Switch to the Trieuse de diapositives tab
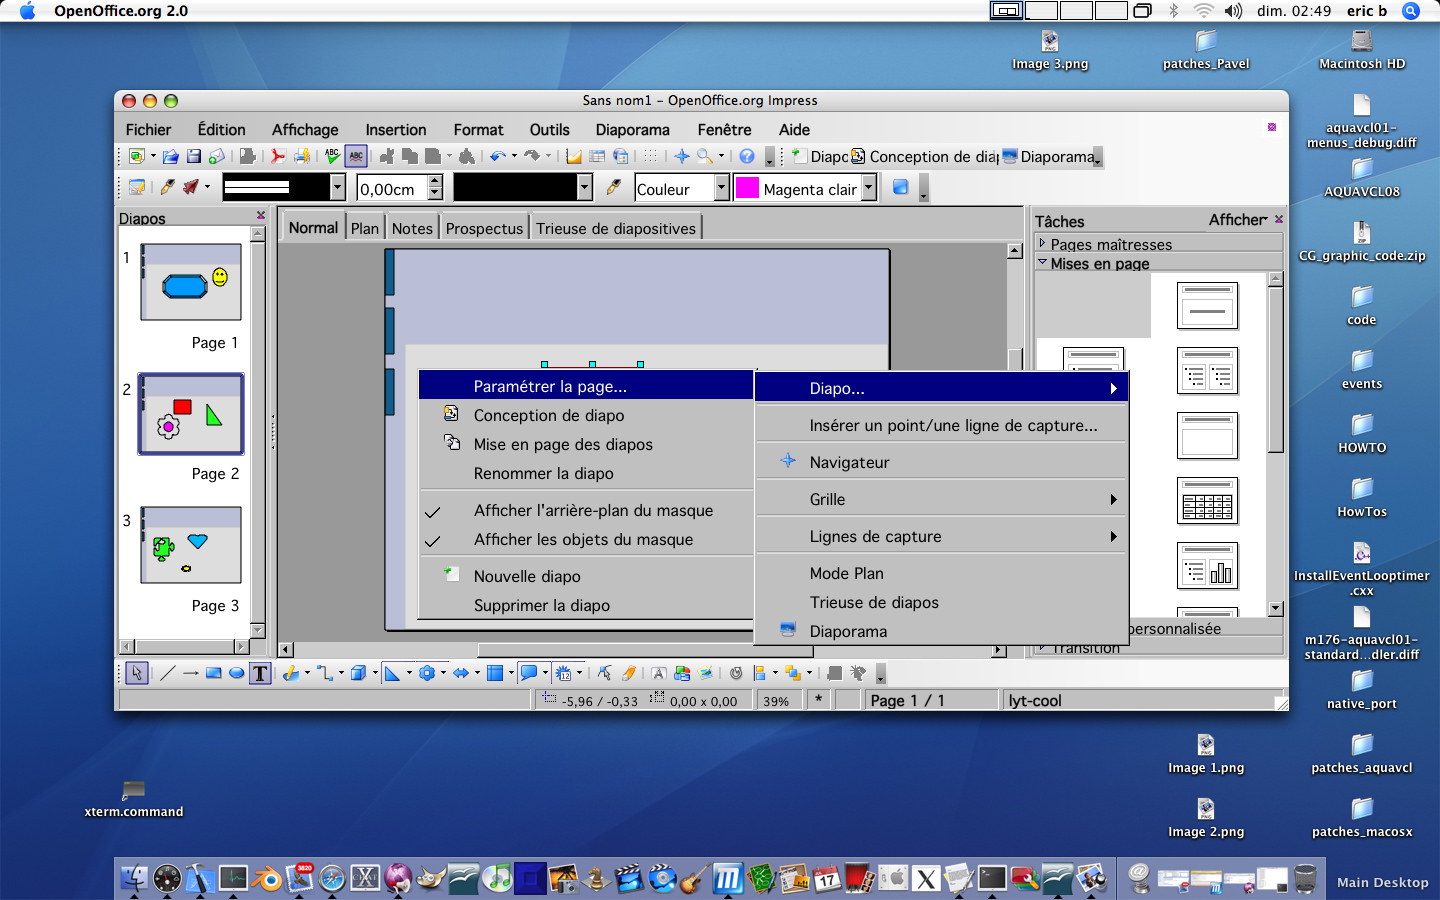Viewport: 1440px width, 900px height. 616,228
